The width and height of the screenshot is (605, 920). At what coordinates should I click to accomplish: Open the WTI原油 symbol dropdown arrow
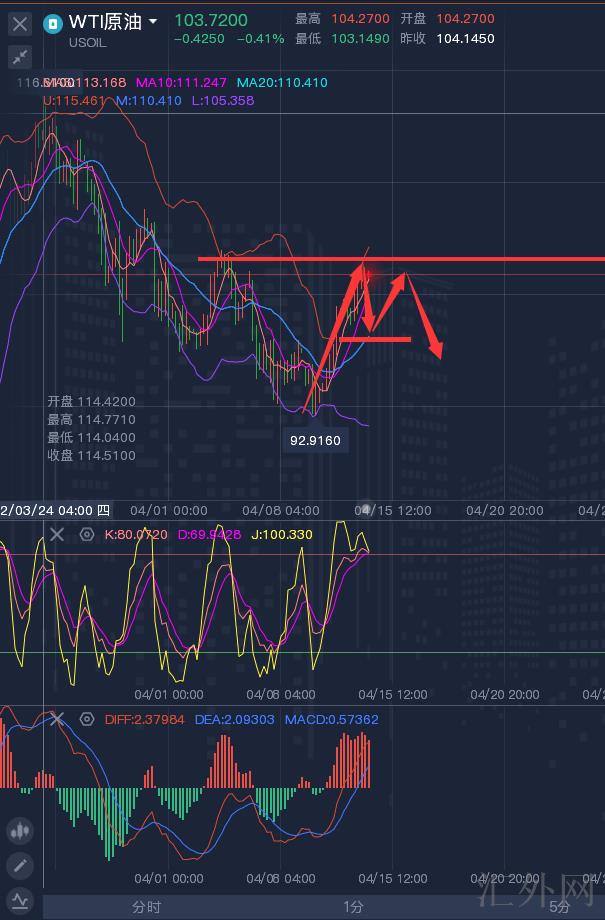coord(153,22)
